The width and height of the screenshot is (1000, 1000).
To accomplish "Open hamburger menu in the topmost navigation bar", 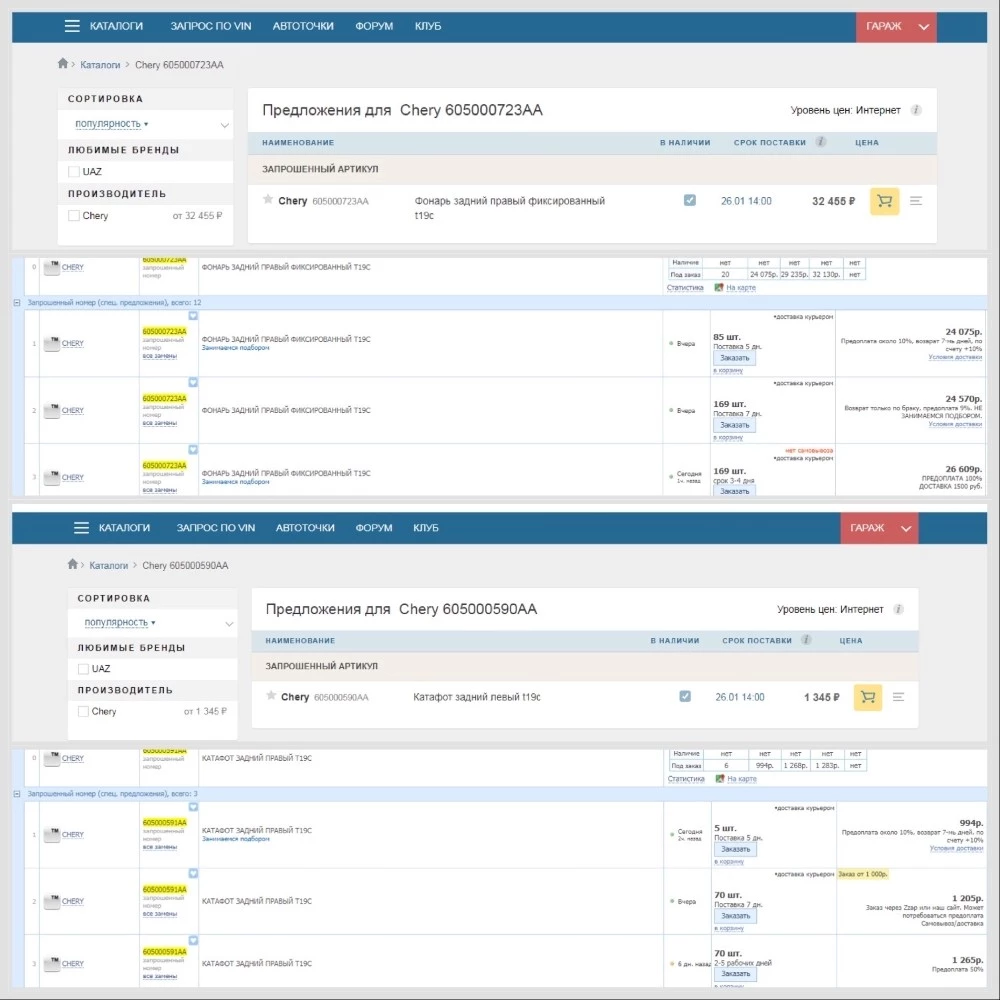I will point(72,26).
